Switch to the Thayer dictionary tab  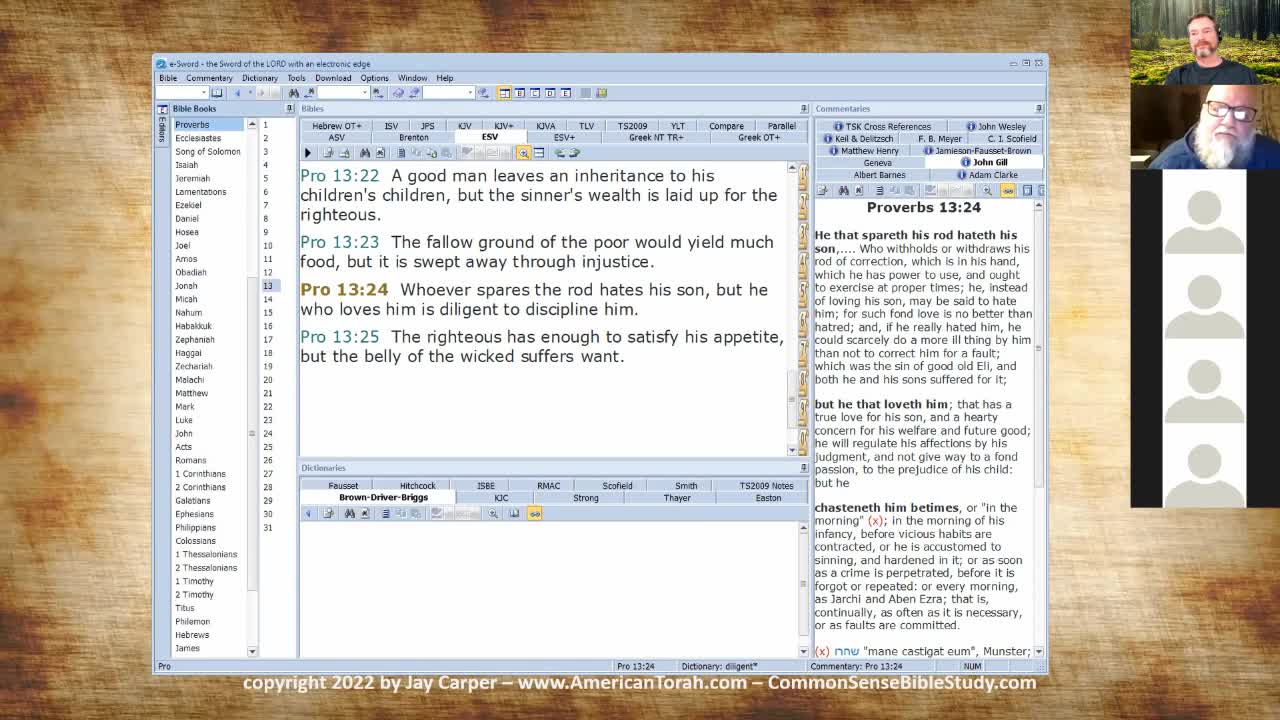tap(677, 498)
